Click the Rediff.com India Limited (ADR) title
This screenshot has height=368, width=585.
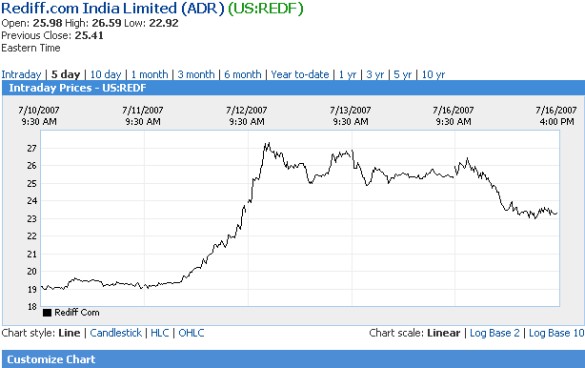(113, 8)
